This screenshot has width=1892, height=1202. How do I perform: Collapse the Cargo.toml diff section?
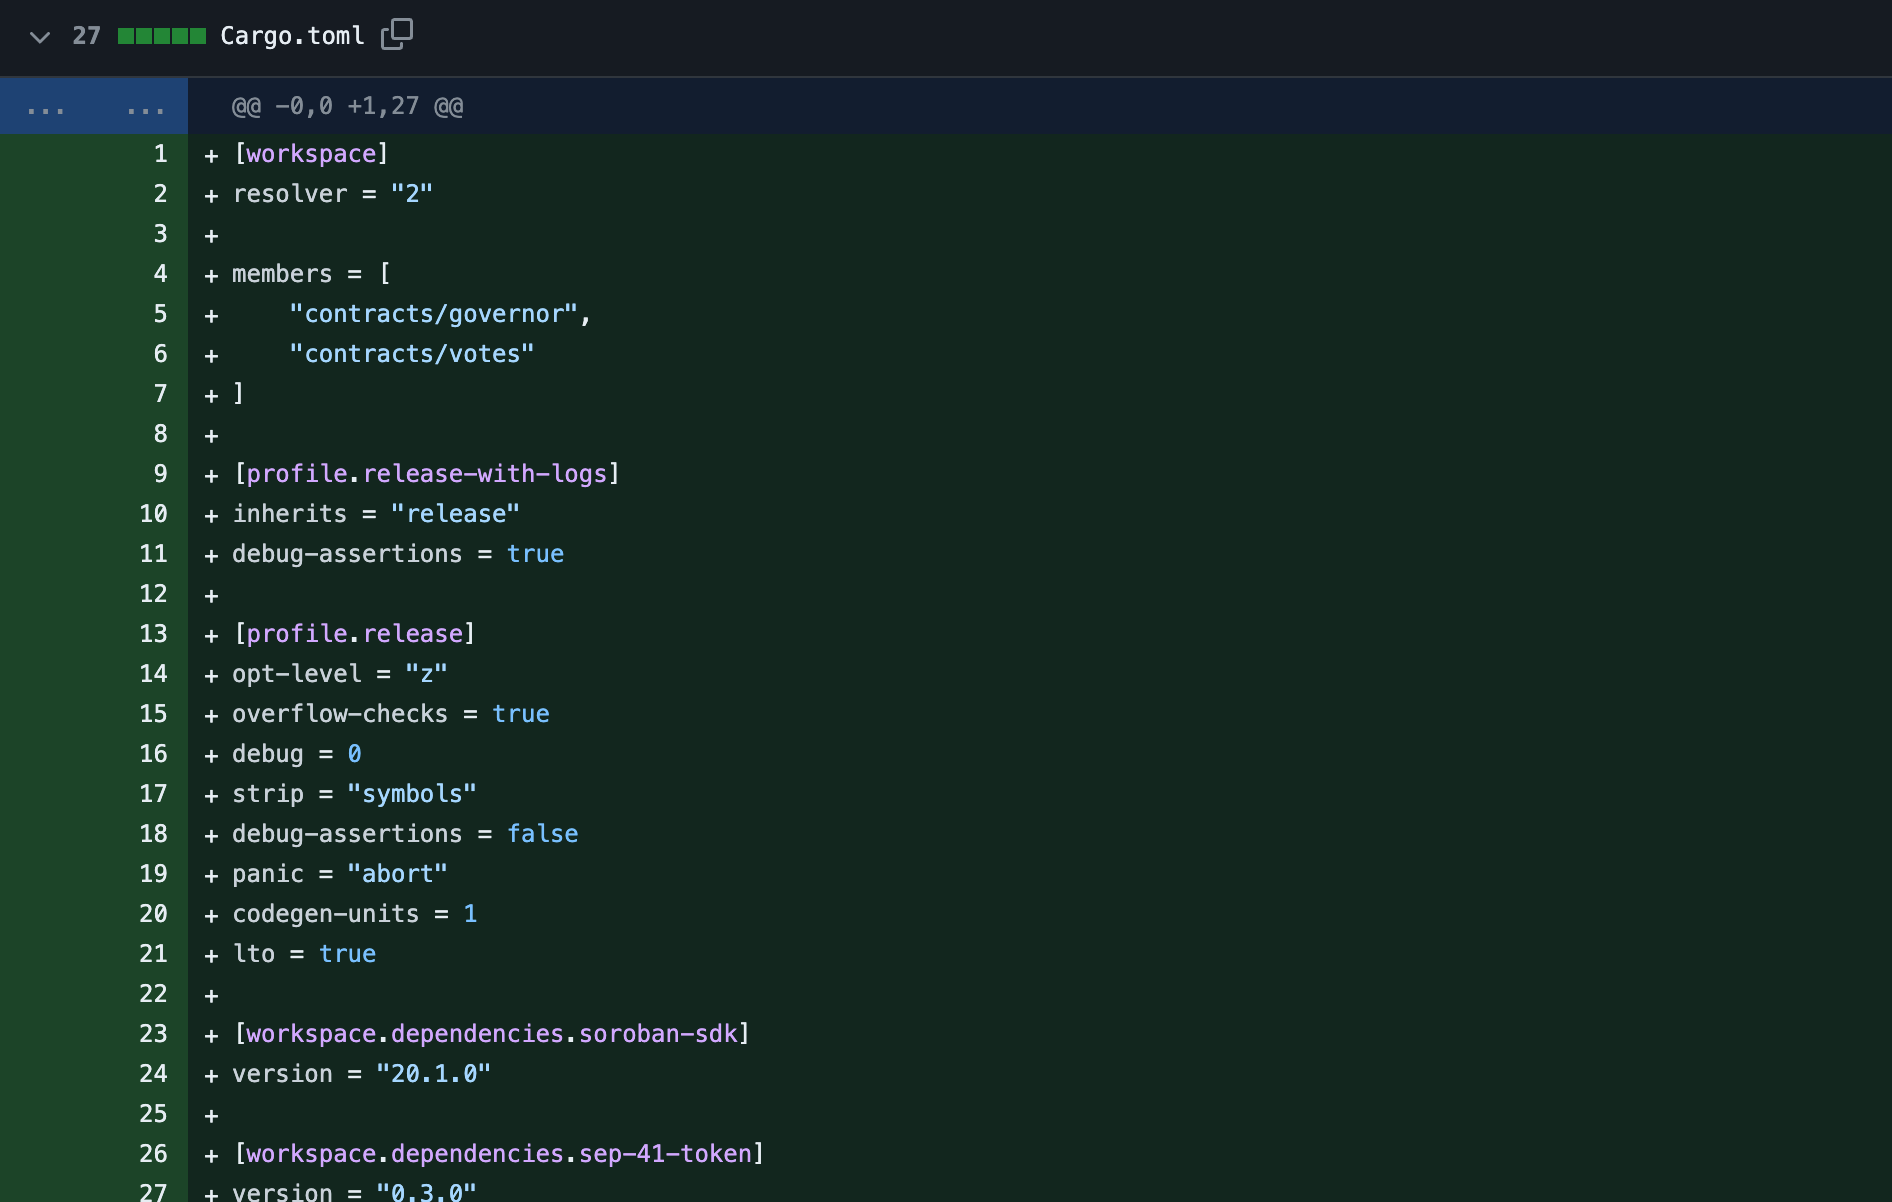[38, 36]
